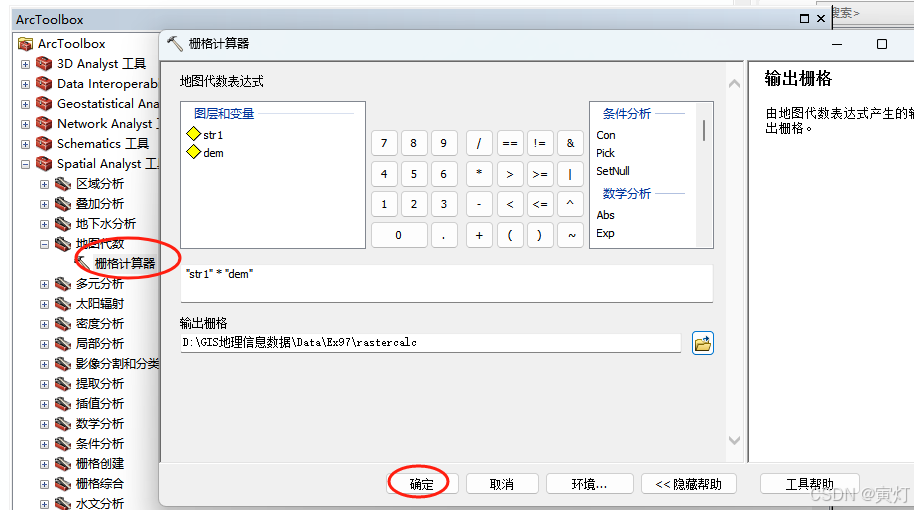Click the 太阳辐射 toolset icon
914x510 pixels.
click(x=63, y=304)
